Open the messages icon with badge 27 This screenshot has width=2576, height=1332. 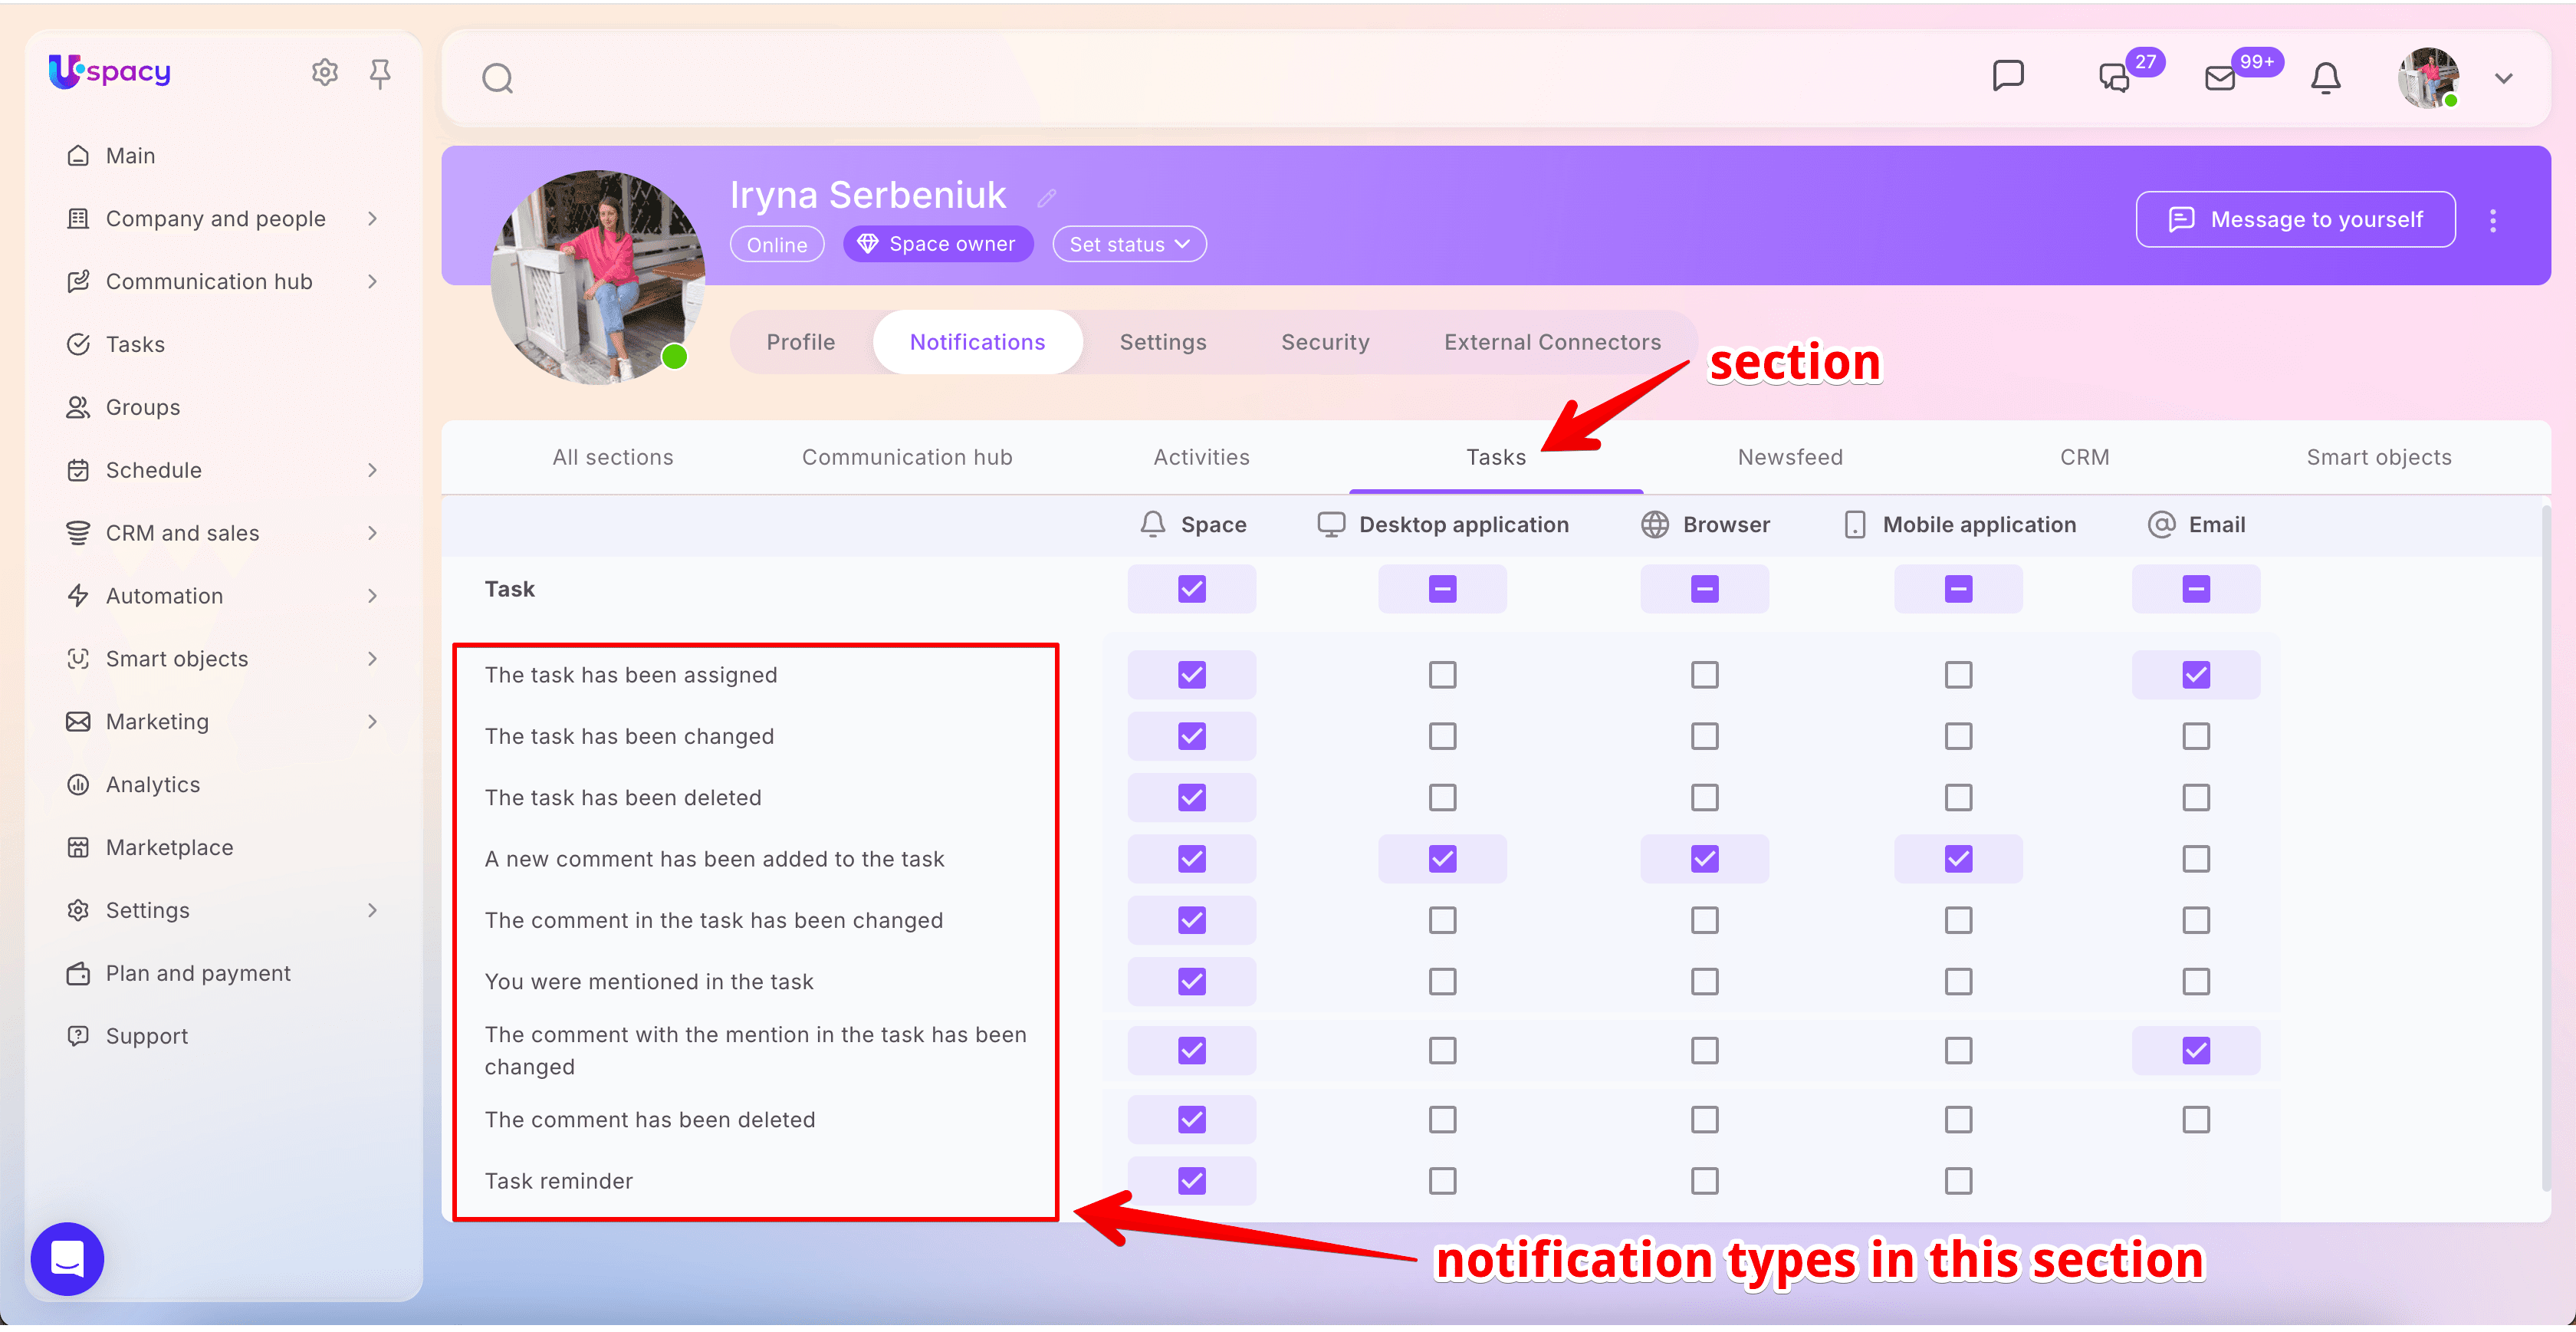pos(2113,78)
